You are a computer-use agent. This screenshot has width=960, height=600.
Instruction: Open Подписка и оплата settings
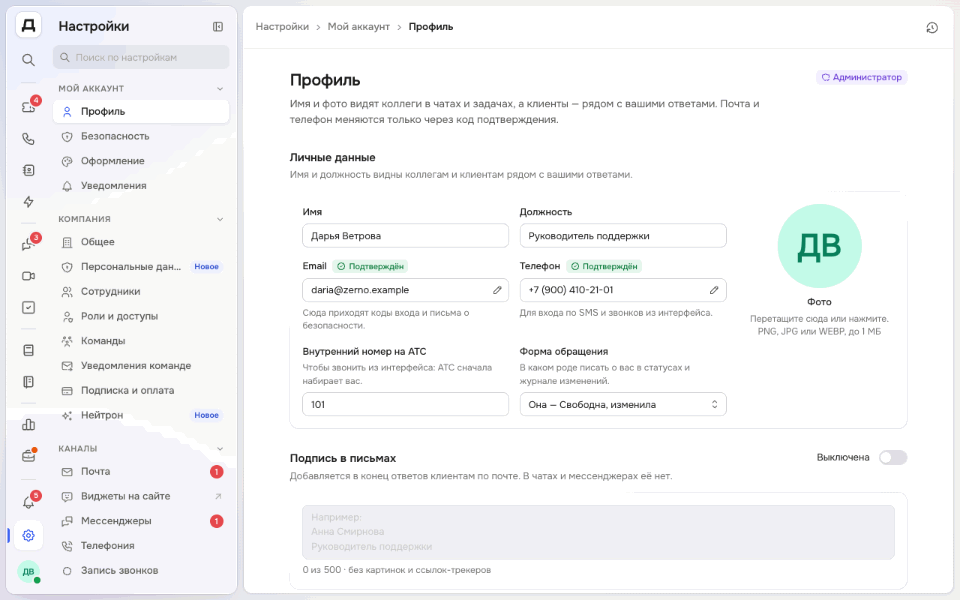pyautogui.click(x=141, y=390)
